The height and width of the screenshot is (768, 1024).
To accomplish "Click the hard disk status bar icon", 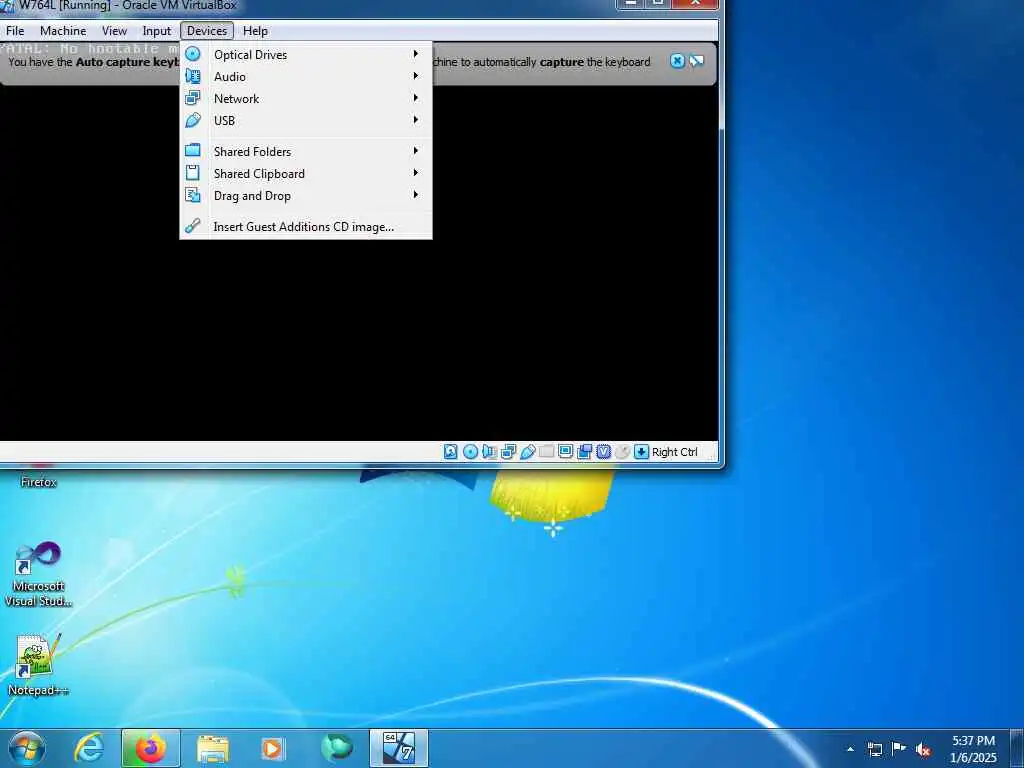I will coord(451,452).
